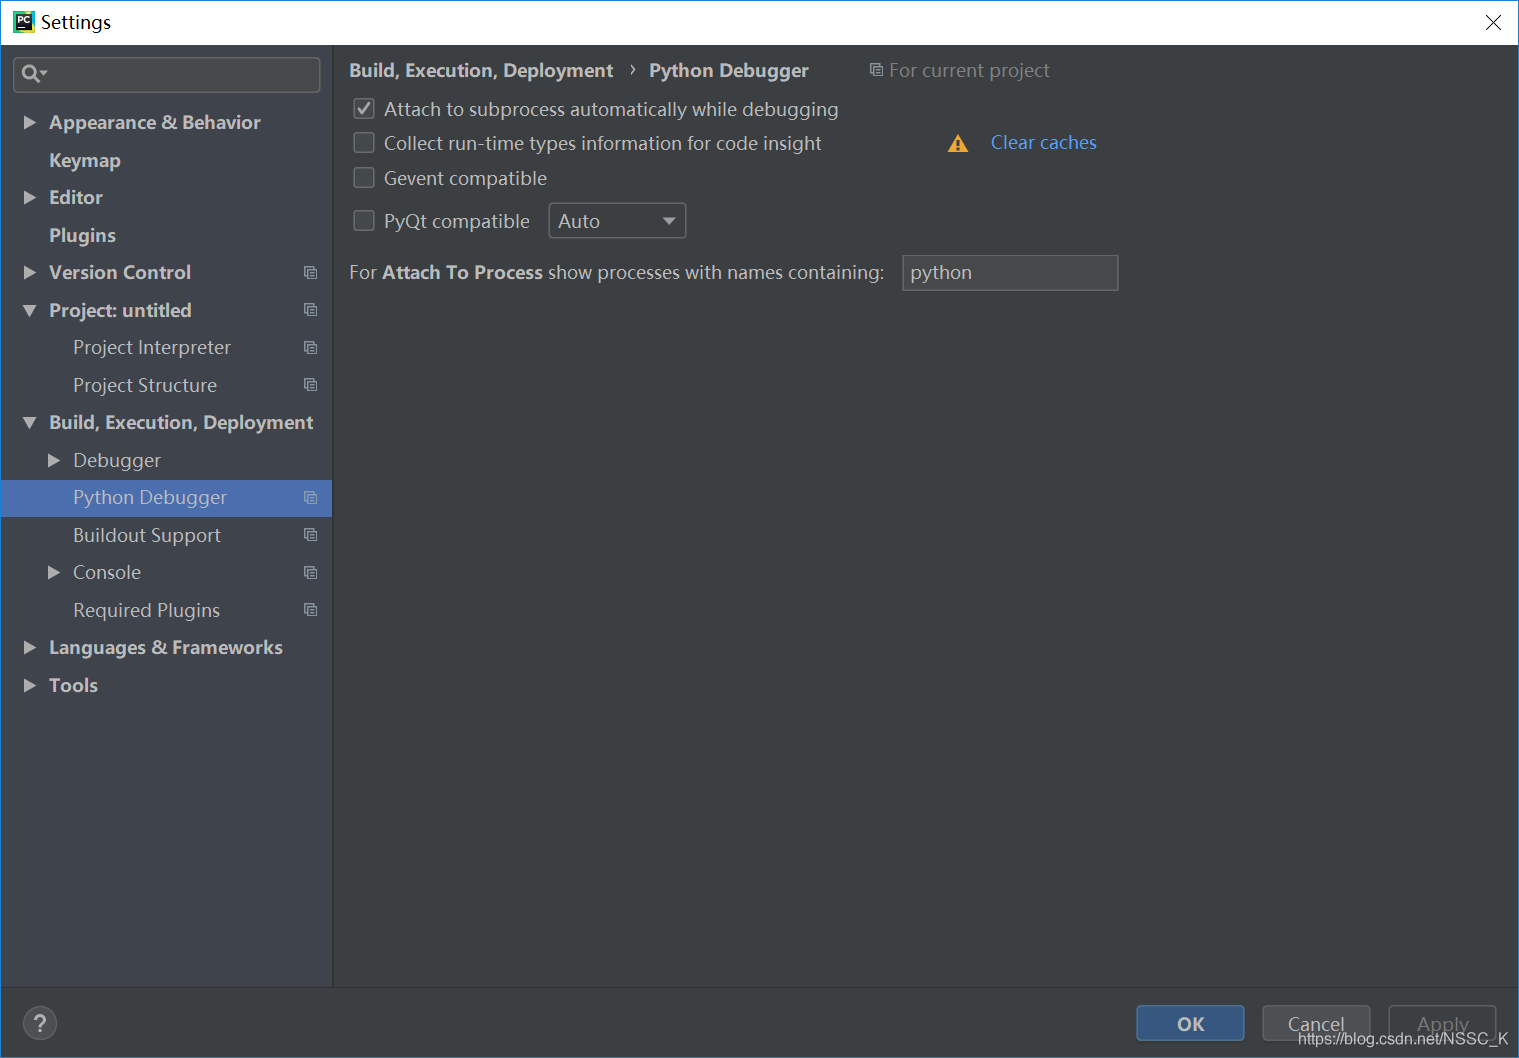Expand the Version Control arrow
This screenshot has width=1519, height=1058.
click(x=30, y=273)
